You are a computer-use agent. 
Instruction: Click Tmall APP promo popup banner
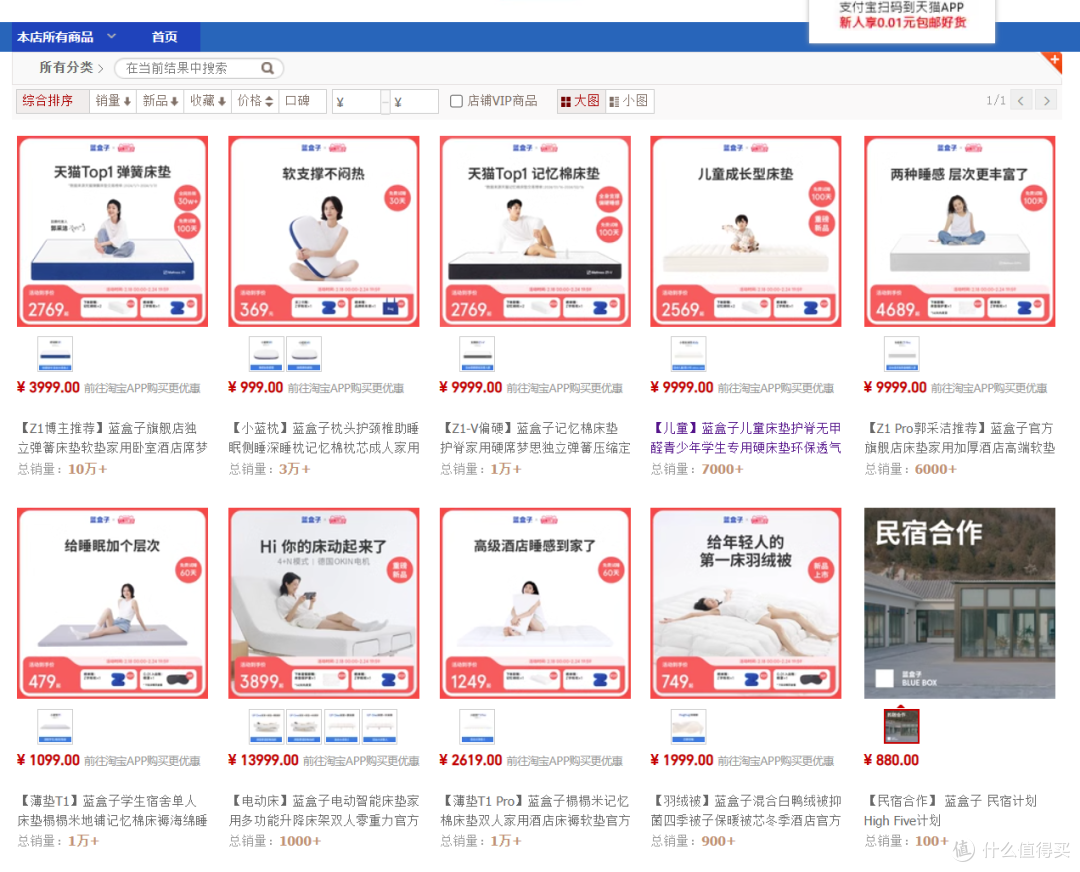click(902, 21)
